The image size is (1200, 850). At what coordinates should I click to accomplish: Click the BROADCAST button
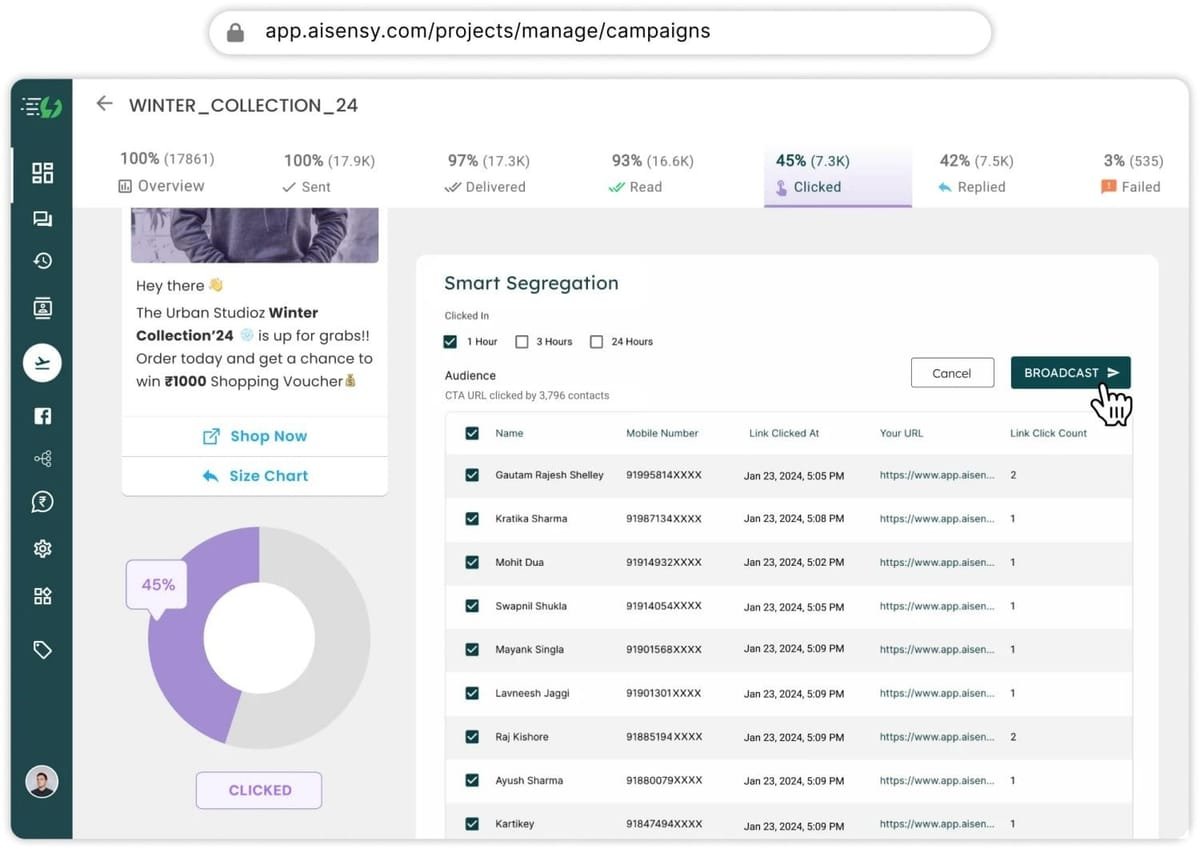pos(1070,373)
